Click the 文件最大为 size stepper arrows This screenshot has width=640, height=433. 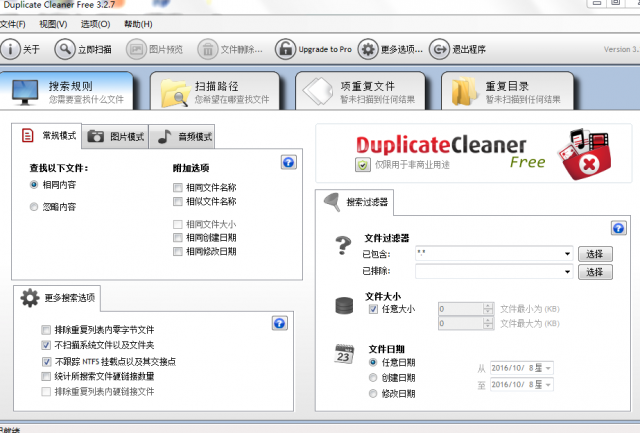488,324
